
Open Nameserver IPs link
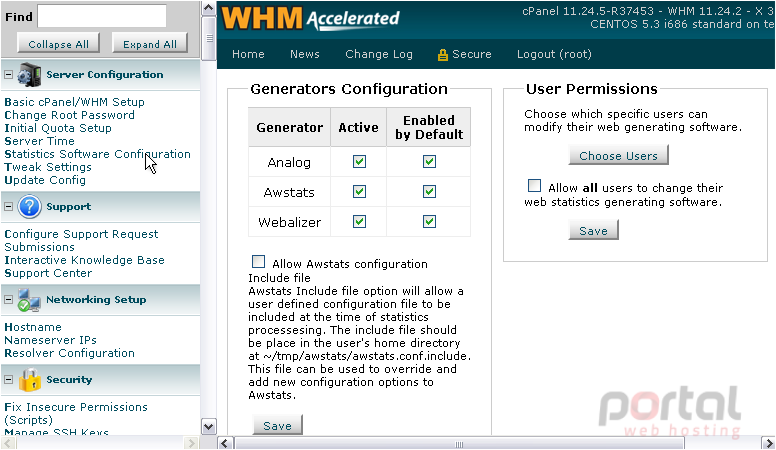50,340
